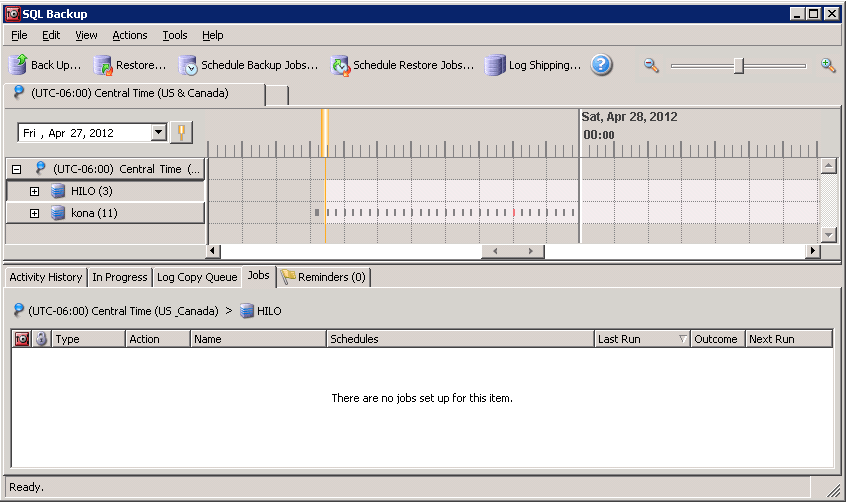Sort by the Schedules column header

[461, 339]
